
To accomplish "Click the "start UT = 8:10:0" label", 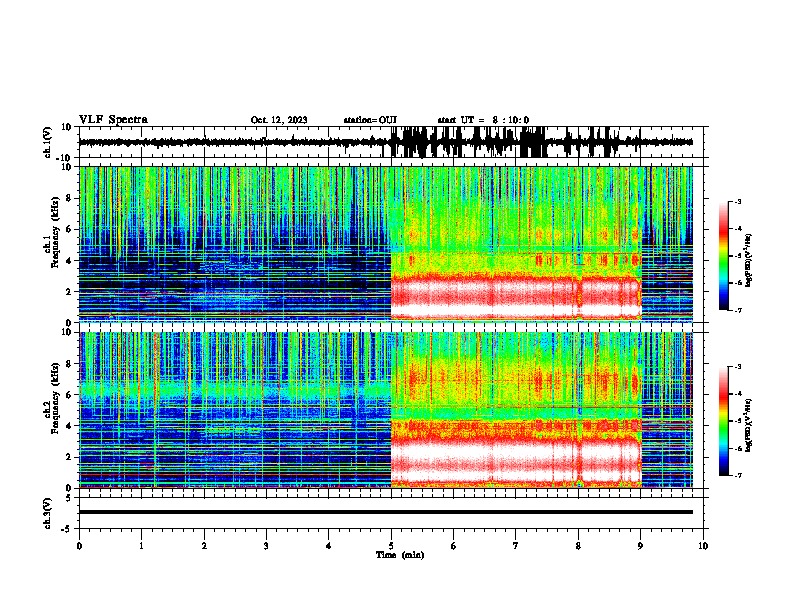I will coord(483,120).
